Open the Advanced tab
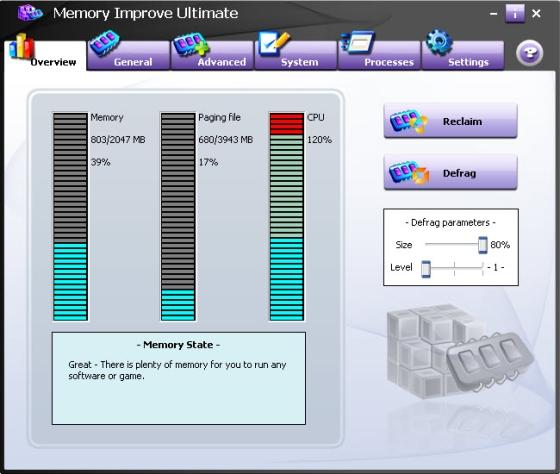Image resolution: width=560 pixels, height=474 pixels. tap(212, 55)
